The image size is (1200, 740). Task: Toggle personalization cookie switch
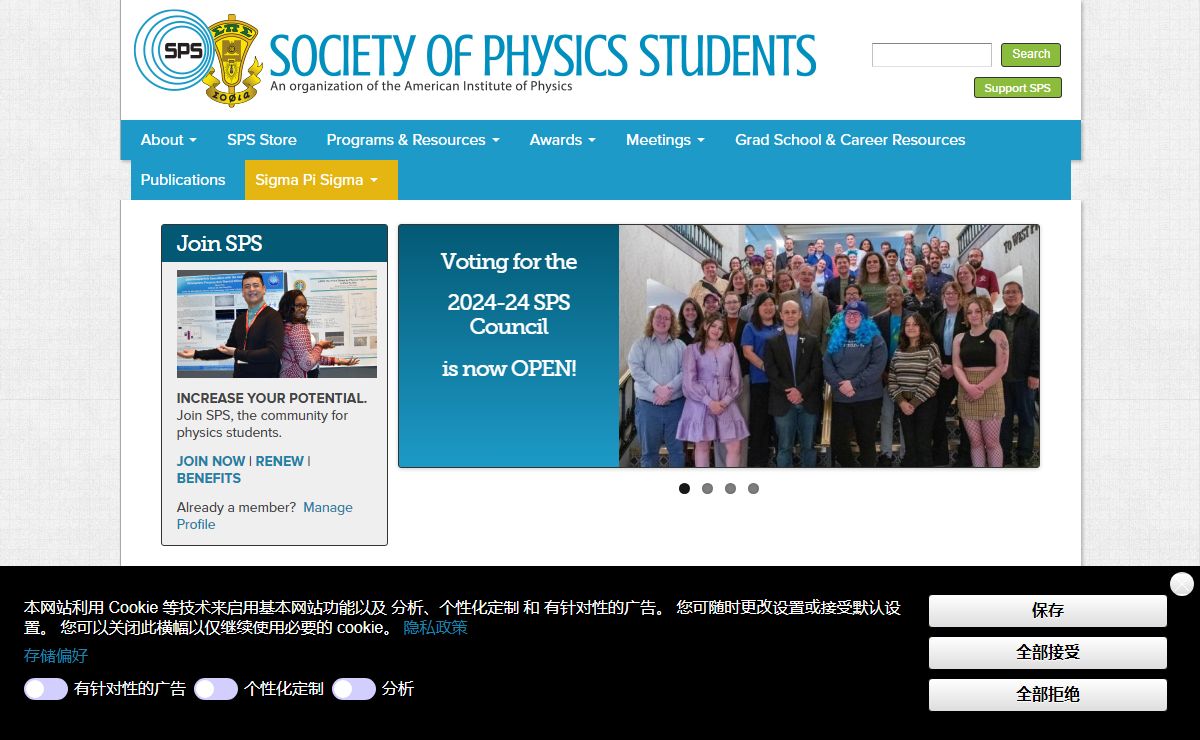click(x=216, y=689)
